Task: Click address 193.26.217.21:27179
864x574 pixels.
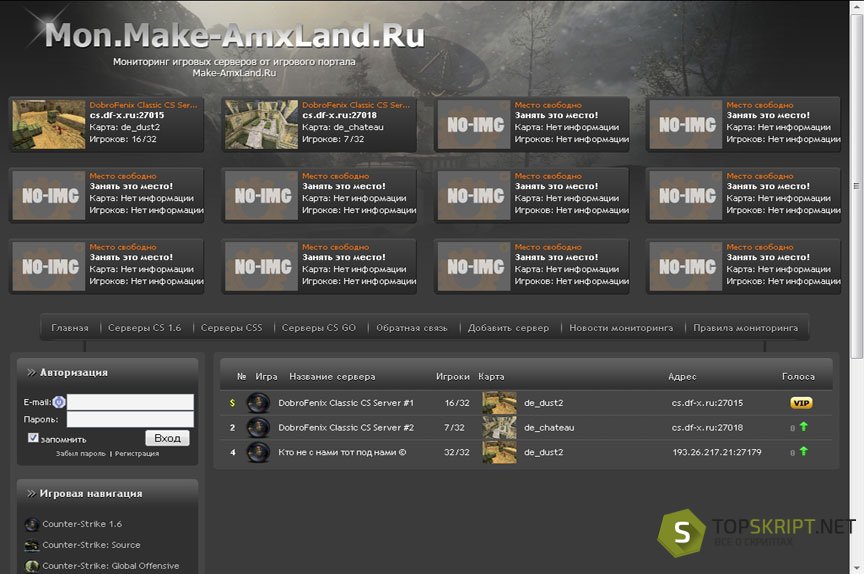Action: [717, 452]
